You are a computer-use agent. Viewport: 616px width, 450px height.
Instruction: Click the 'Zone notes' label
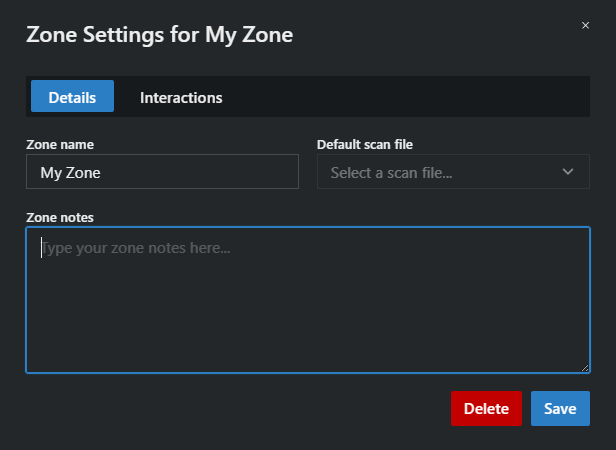point(62,217)
